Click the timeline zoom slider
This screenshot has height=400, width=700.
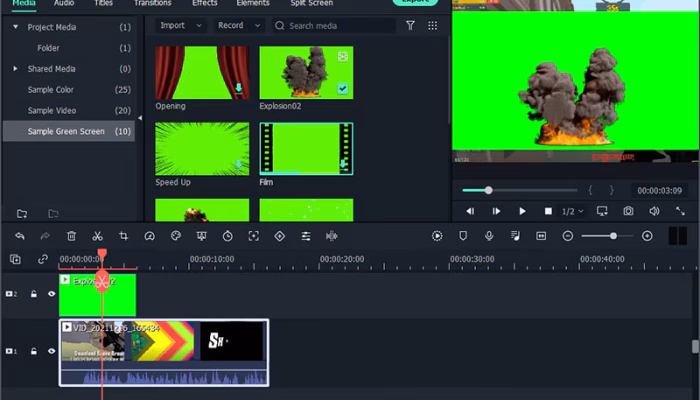(x=613, y=236)
